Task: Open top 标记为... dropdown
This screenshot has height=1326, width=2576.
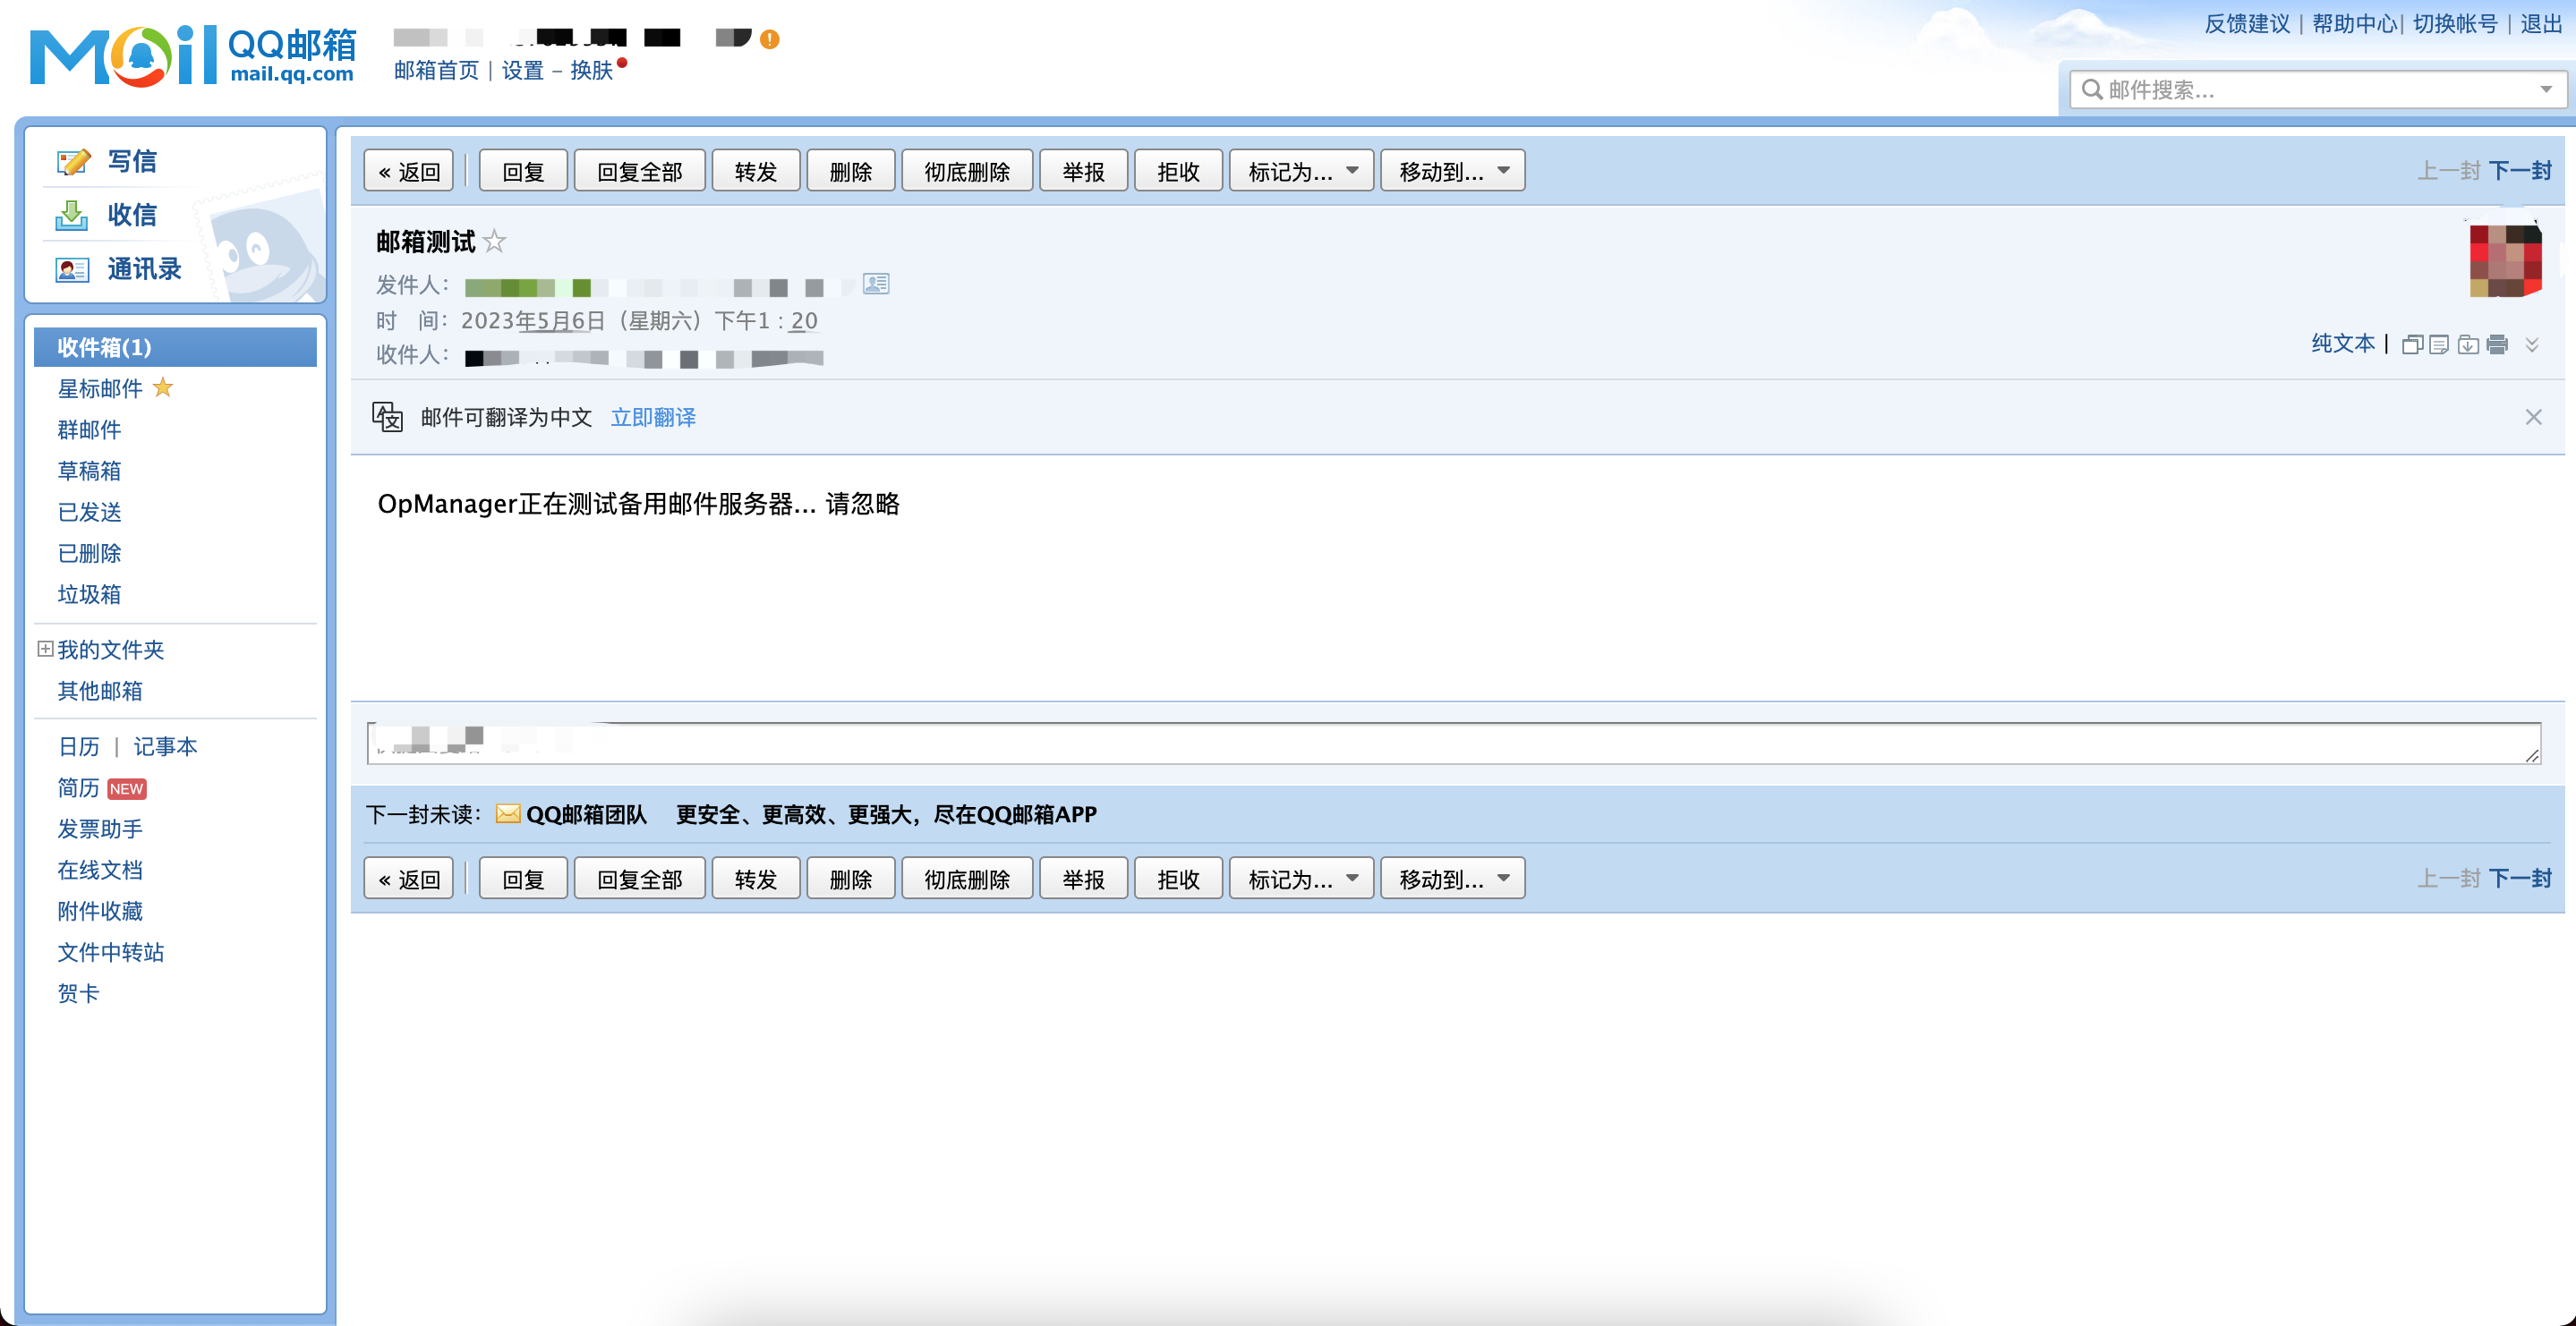Action: tap(1301, 171)
